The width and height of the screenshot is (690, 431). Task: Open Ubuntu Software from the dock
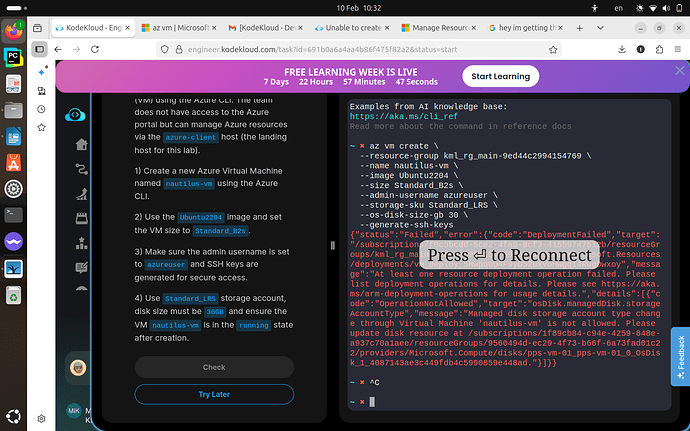point(13,162)
